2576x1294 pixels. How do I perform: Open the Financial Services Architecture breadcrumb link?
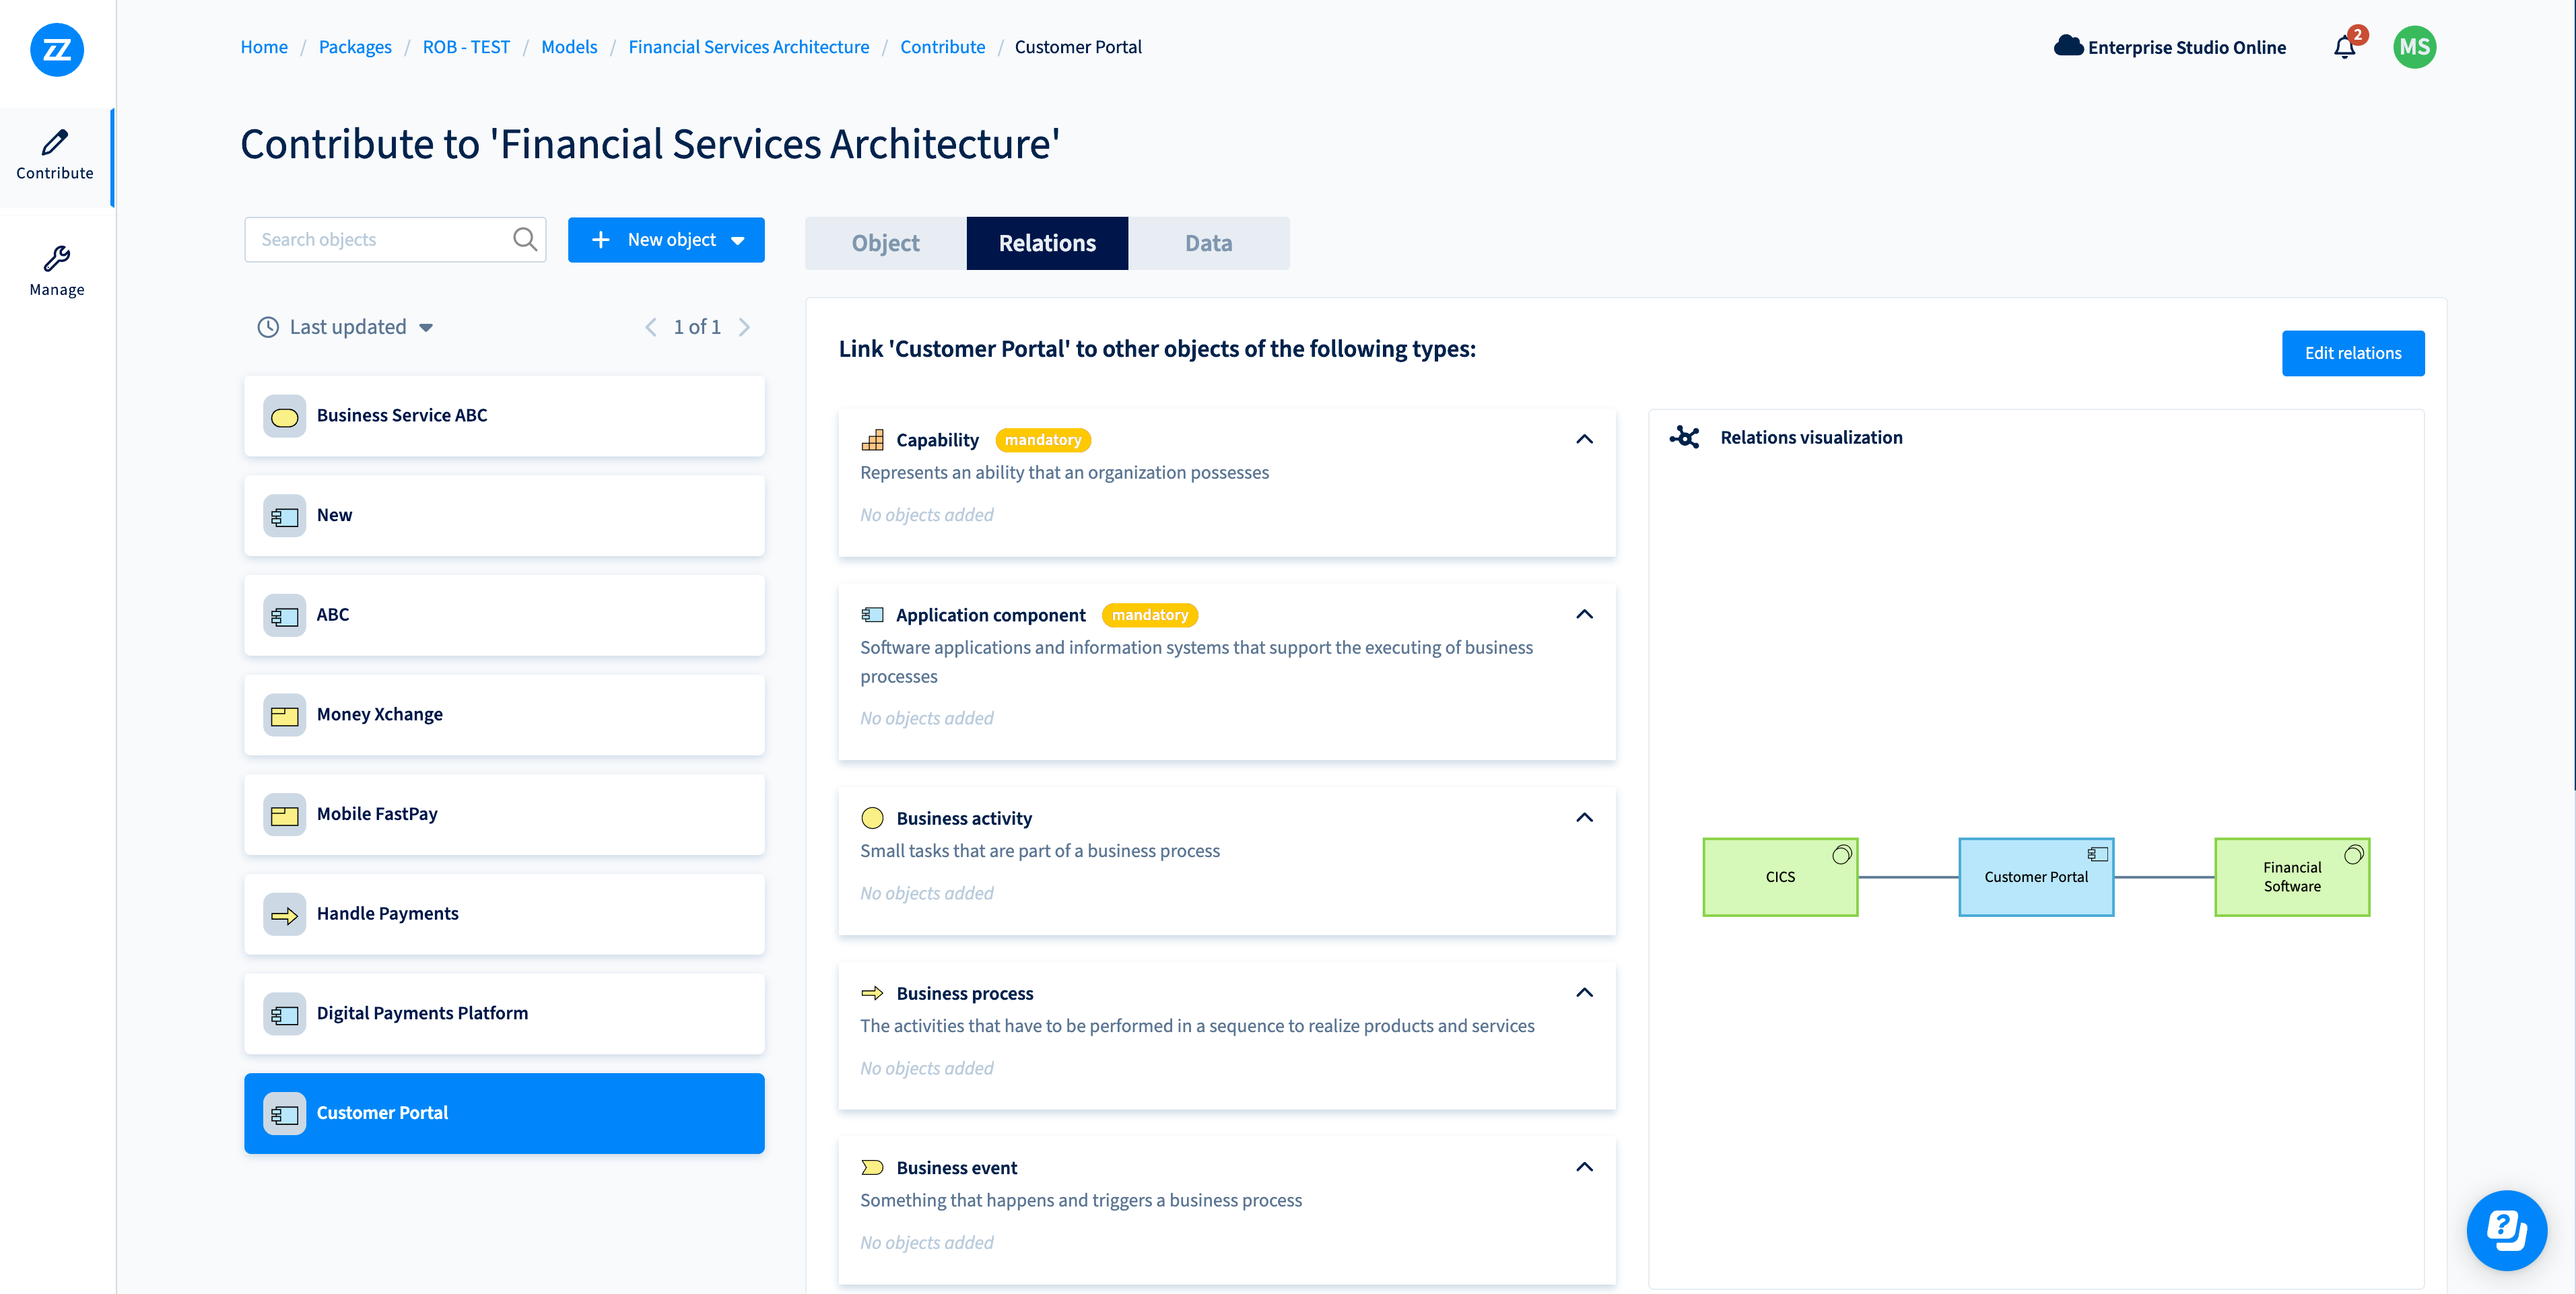[749, 47]
